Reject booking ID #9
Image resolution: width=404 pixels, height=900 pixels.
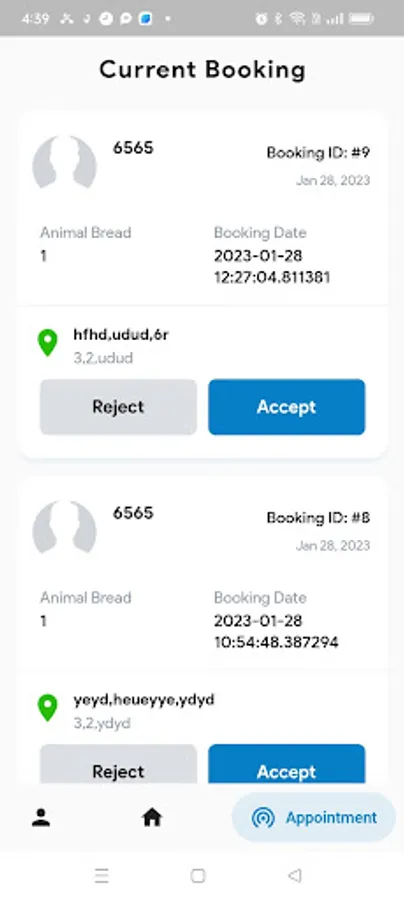pyautogui.click(x=118, y=407)
